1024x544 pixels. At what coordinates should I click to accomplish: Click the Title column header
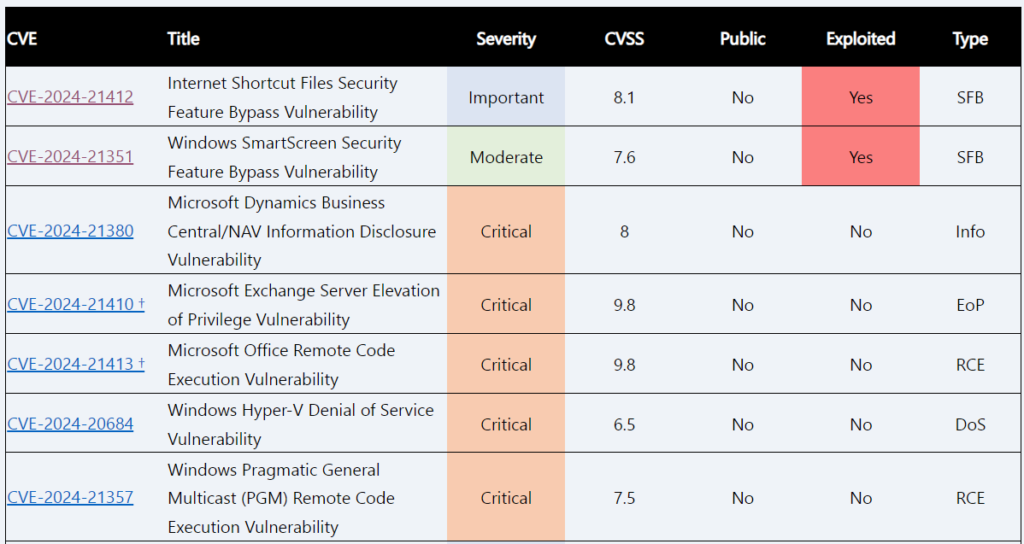183,39
